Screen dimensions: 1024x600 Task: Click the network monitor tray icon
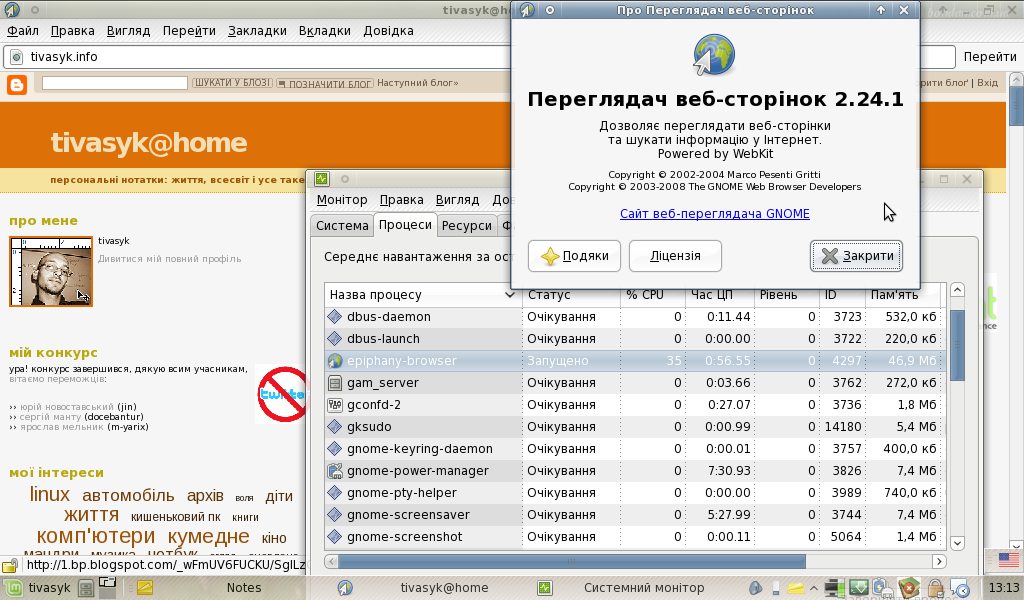click(x=833, y=588)
